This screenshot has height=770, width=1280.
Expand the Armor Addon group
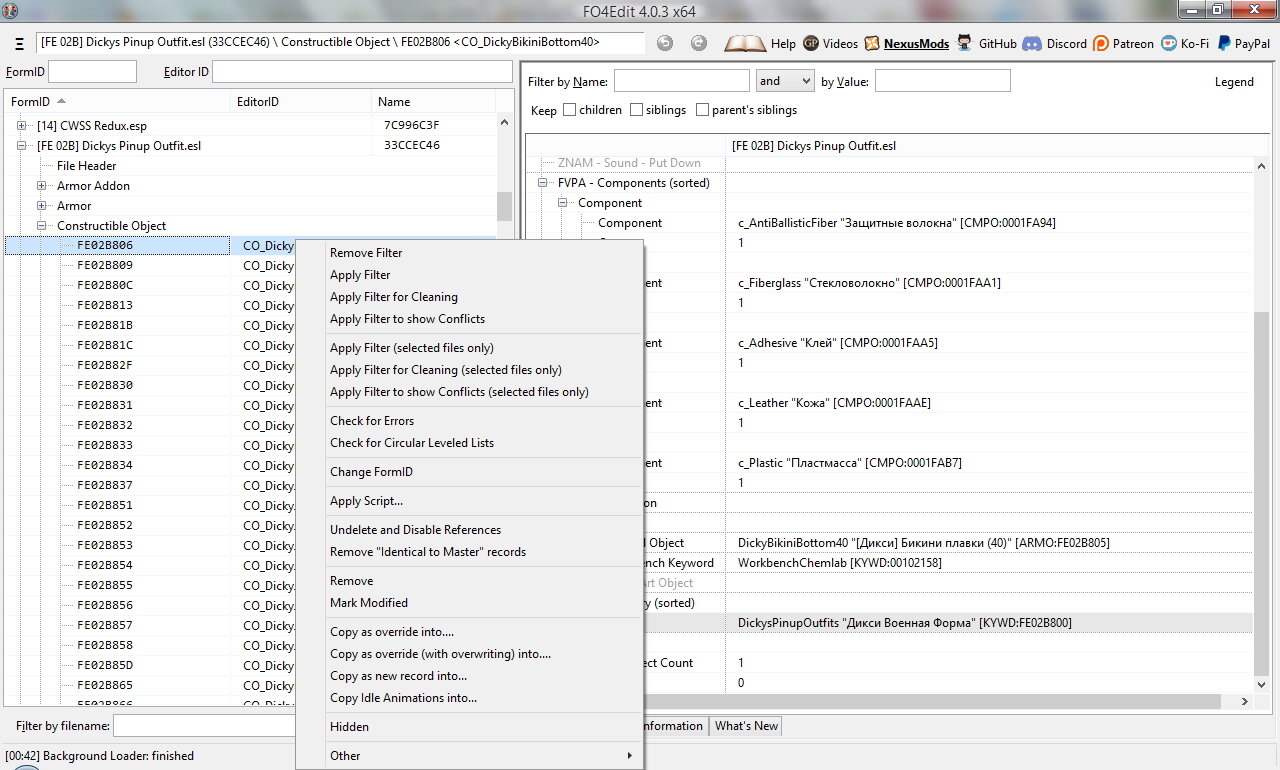42,186
